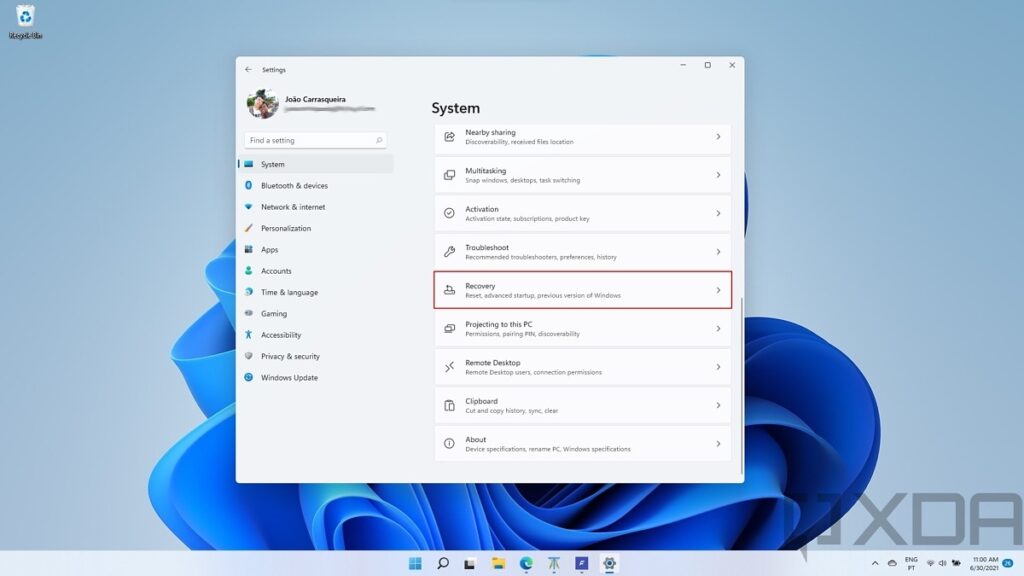
Task: Click the Gaming sidebar icon
Action: coord(248,314)
